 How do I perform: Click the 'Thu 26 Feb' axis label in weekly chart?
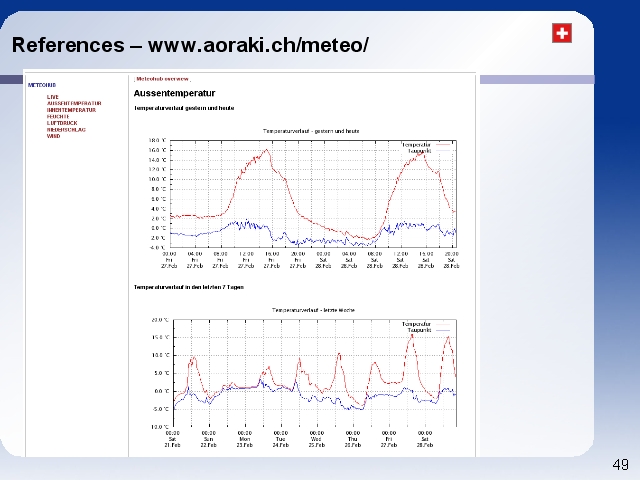click(353, 439)
